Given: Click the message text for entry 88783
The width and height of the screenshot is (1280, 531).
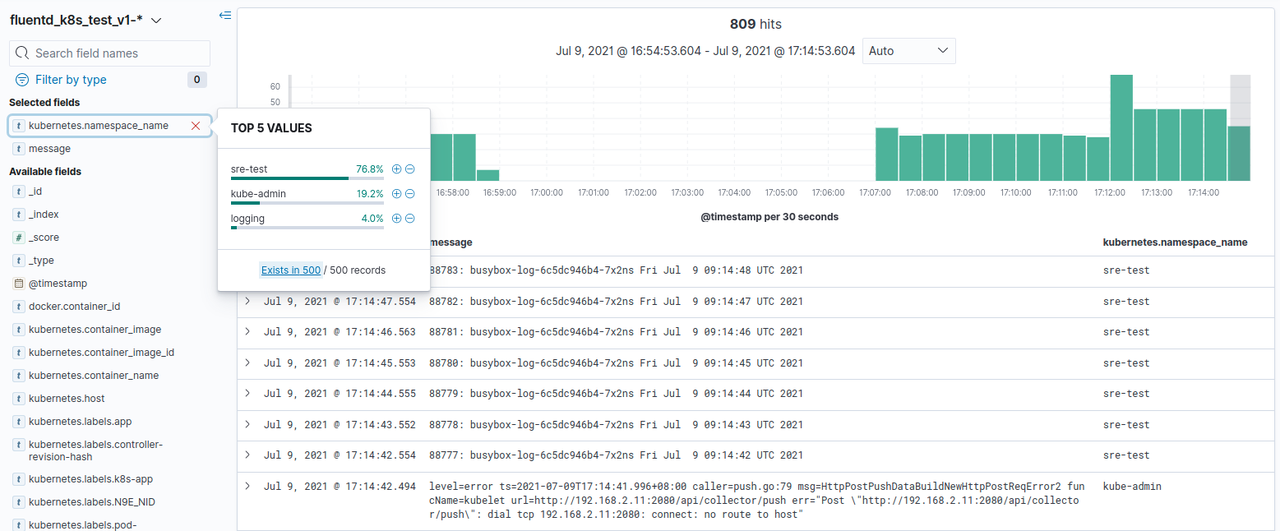Looking at the screenshot, I should 615,270.
